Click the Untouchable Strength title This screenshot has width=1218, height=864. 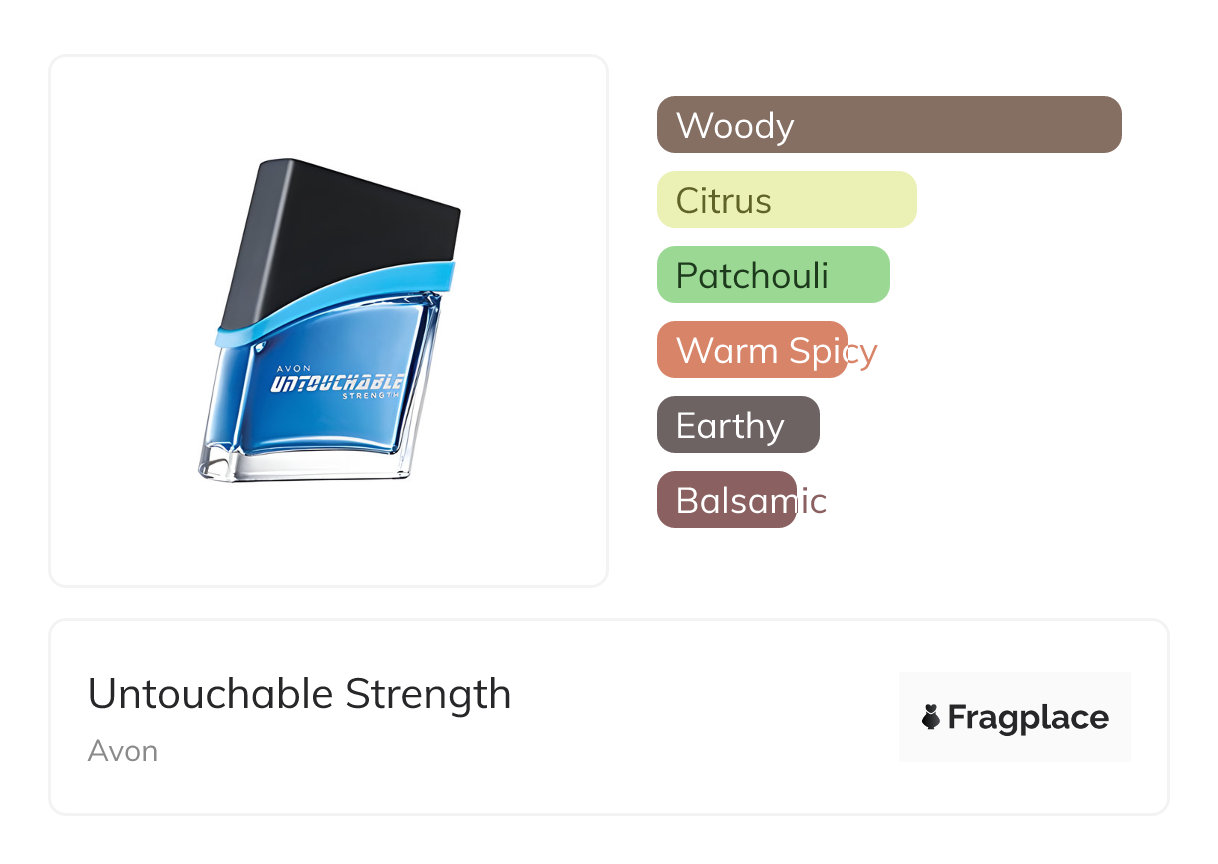click(299, 694)
